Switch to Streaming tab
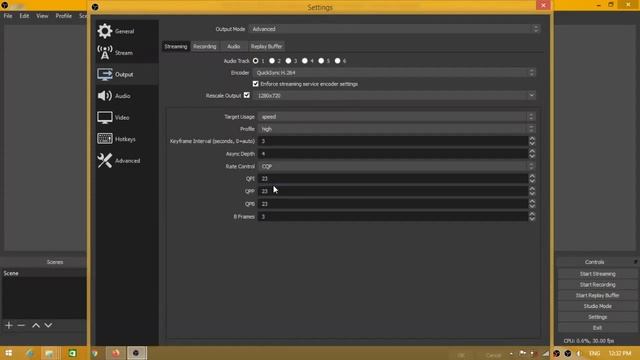640x360 pixels. [x=176, y=47]
